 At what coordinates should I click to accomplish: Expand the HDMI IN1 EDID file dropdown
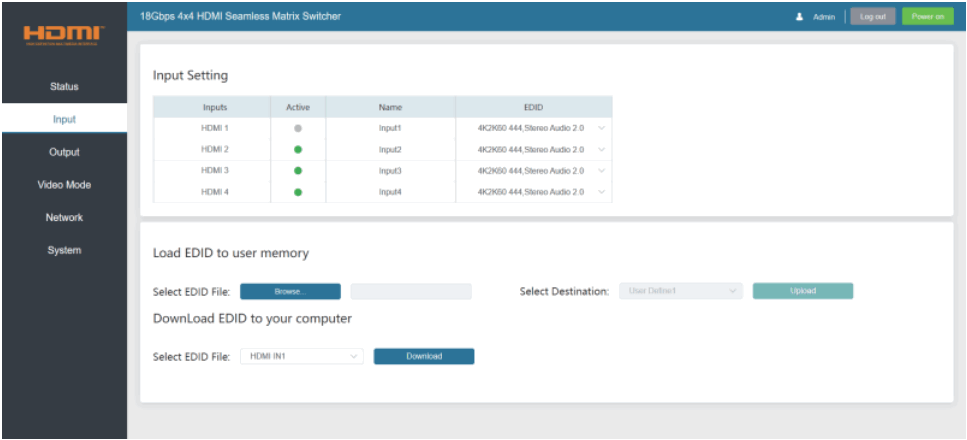pyautogui.click(x=301, y=356)
